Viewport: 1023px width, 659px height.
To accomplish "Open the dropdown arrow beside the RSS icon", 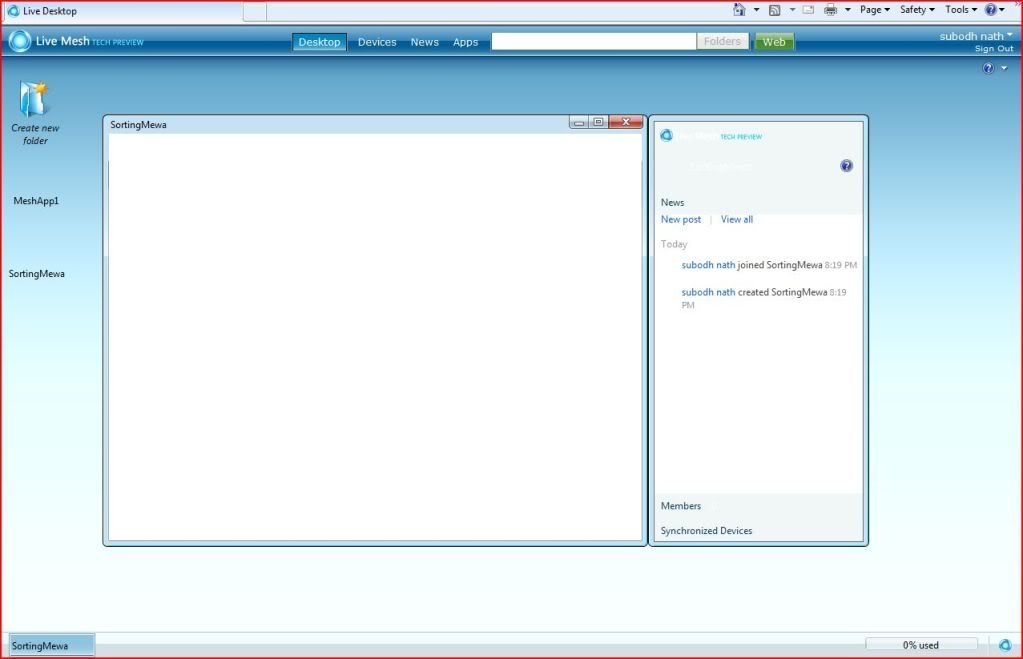I will pyautogui.click(x=792, y=10).
